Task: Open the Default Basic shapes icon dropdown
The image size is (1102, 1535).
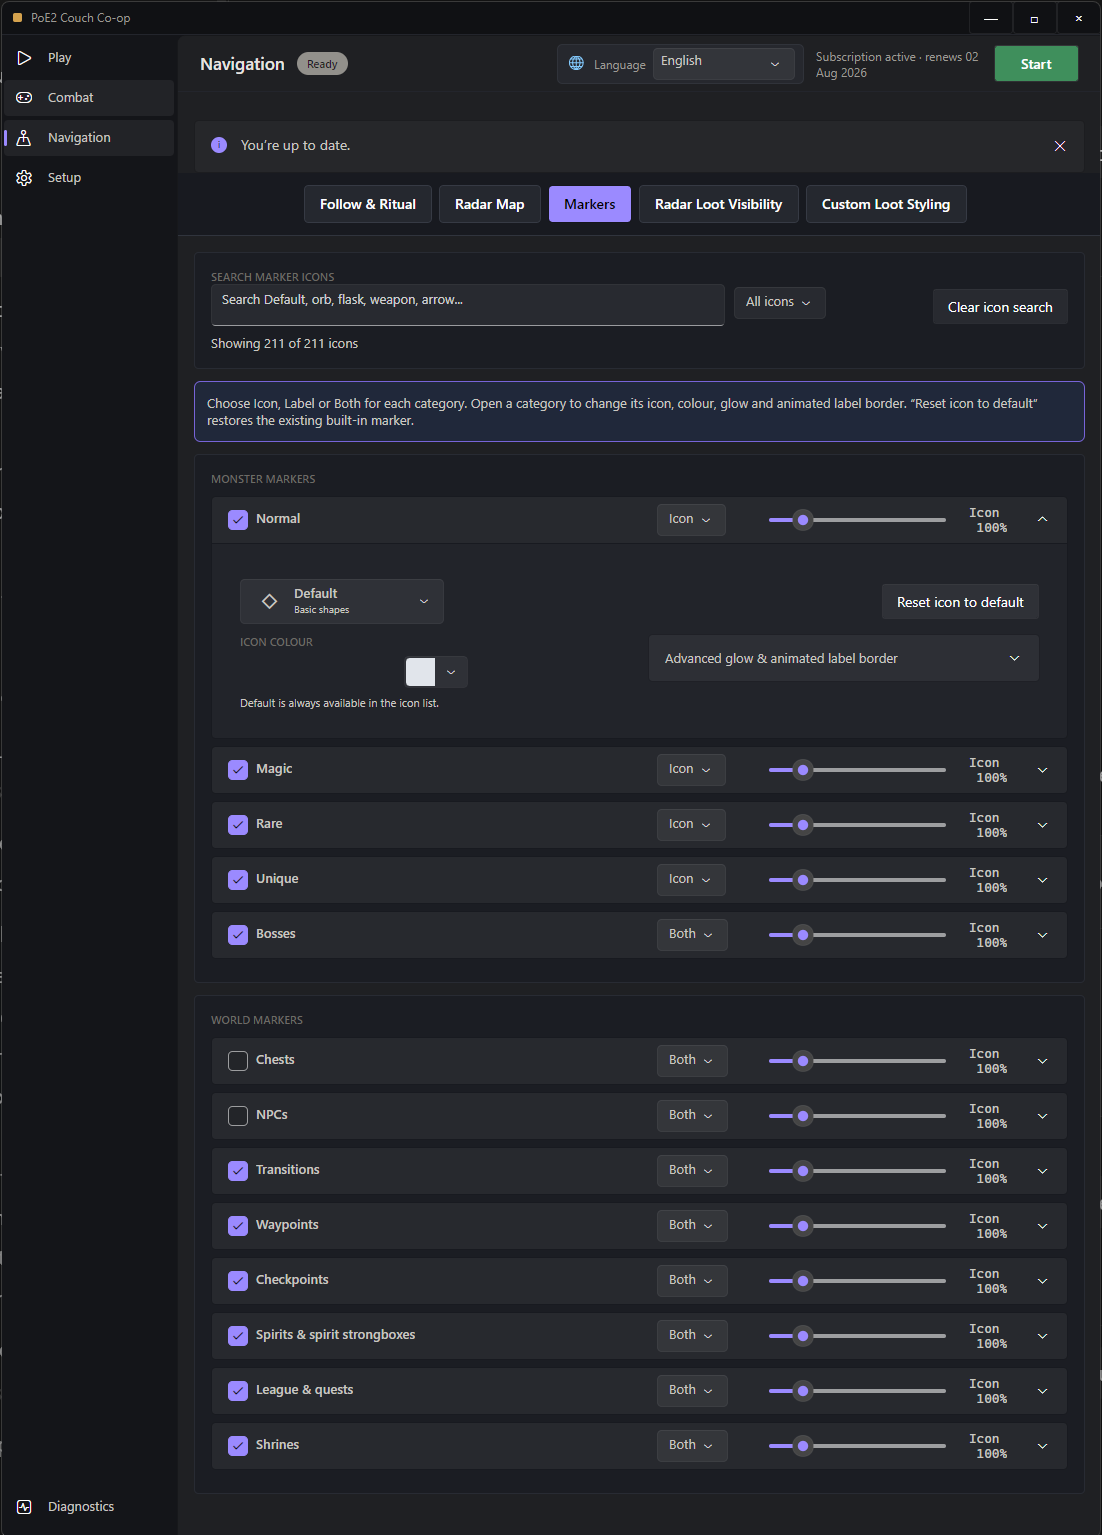Action: click(342, 601)
